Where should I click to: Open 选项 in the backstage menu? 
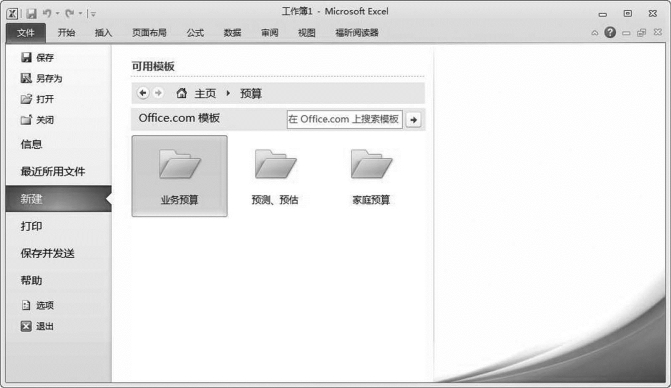[37, 305]
